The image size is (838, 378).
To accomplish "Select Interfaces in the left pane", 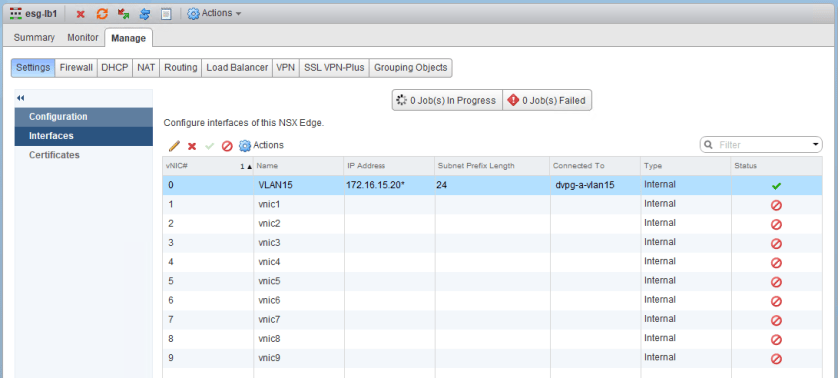I will pos(83,136).
